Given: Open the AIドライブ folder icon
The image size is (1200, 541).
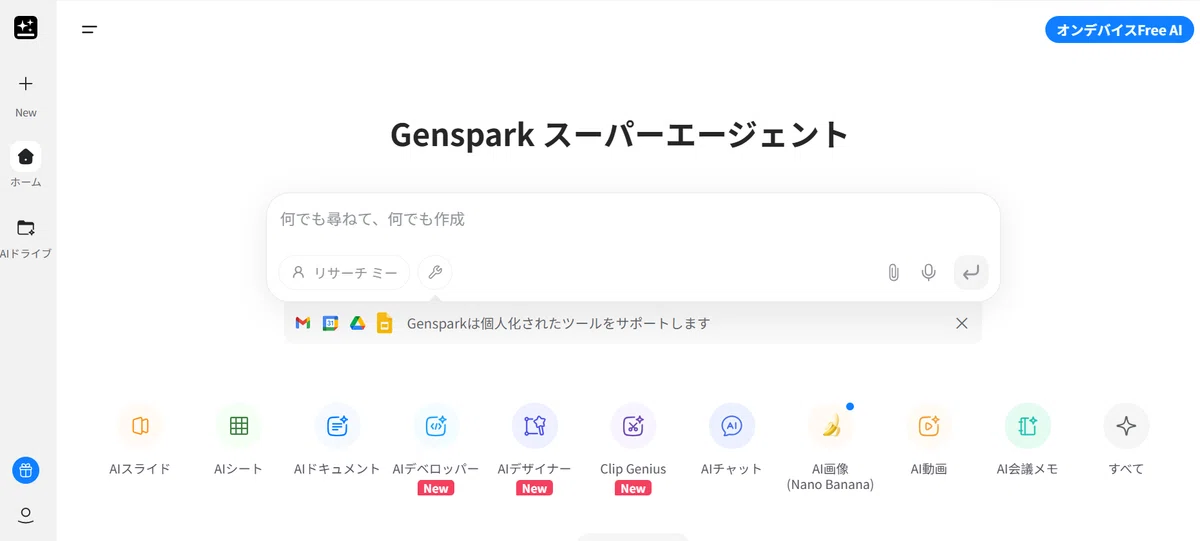Looking at the screenshot, I should pos(26,228).
